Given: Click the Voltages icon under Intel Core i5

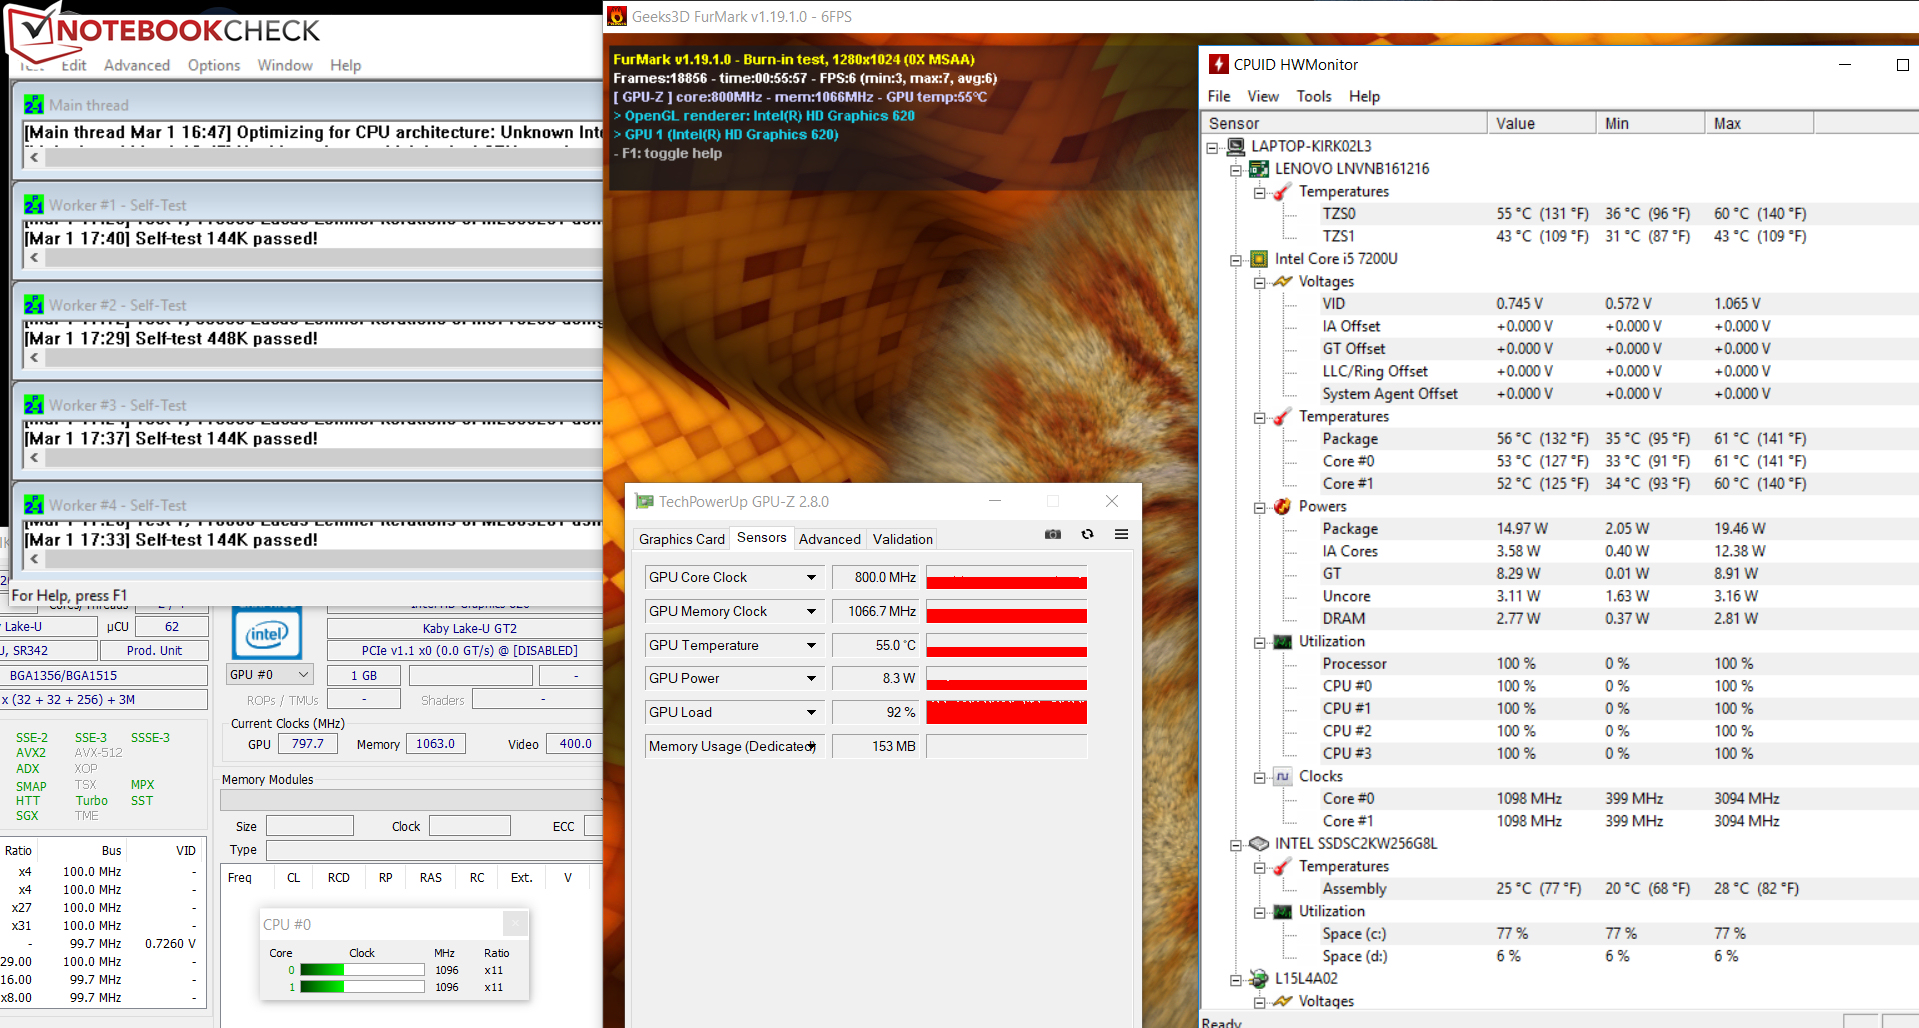Looking at the screenshot, I should tap(1282, 282).
